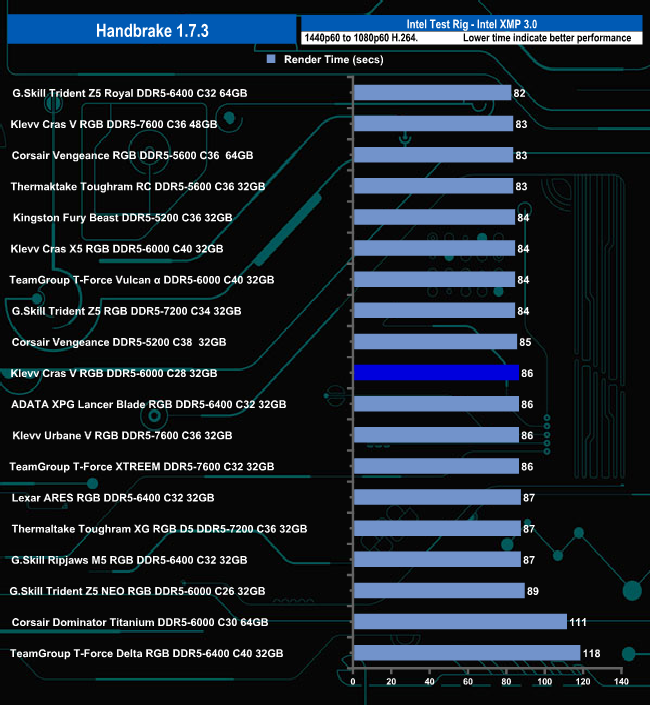Click the 85 value beside Corsair Vengeance DDR5-5200
650x705 pixels.
click(525, 342)
